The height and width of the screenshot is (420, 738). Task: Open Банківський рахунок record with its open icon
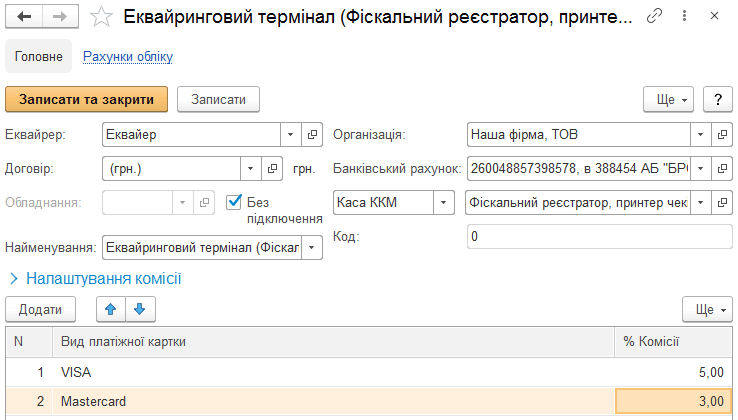click(x=722, y=169)
